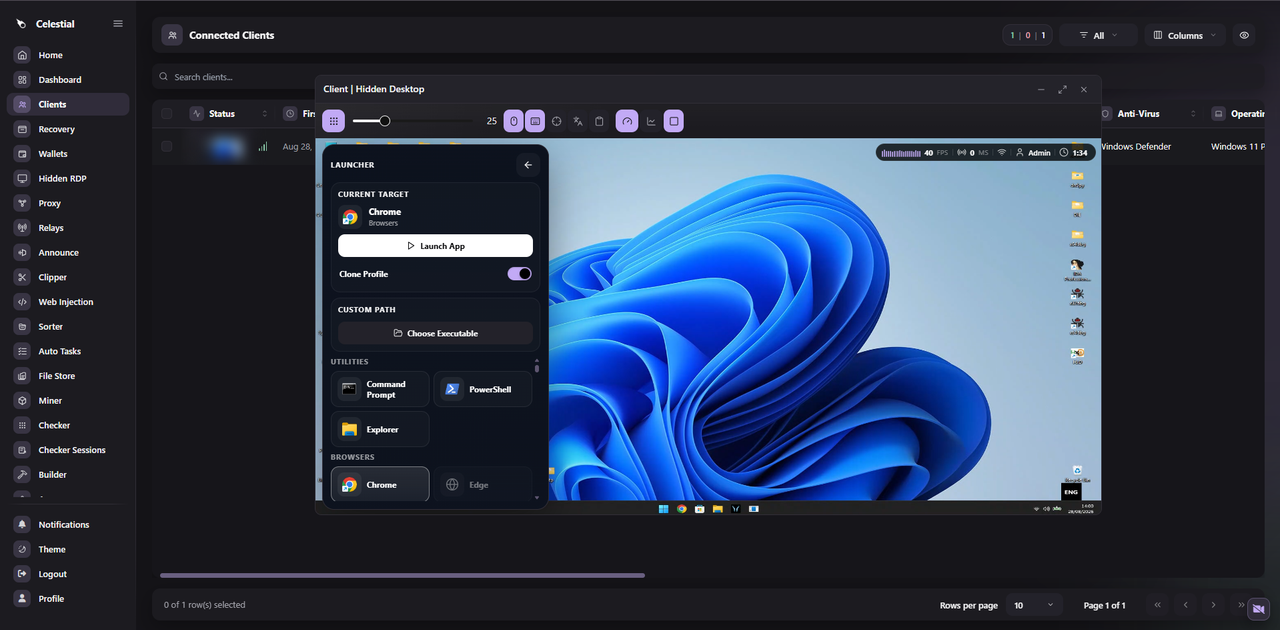Expand the Columns dropdown
This screenshot has height=630, width=1280.
[x=1185, y=35]
